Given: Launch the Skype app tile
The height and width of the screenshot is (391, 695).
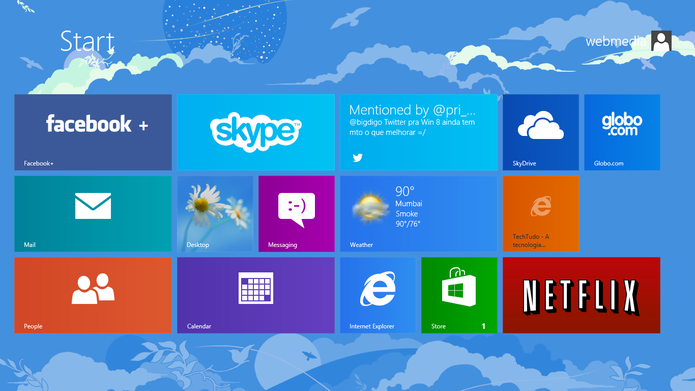Looking at the screenshot, I should pos(256,132).
